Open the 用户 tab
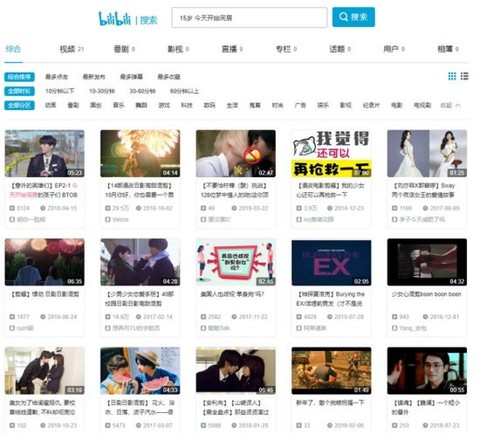 pos(394,49)
